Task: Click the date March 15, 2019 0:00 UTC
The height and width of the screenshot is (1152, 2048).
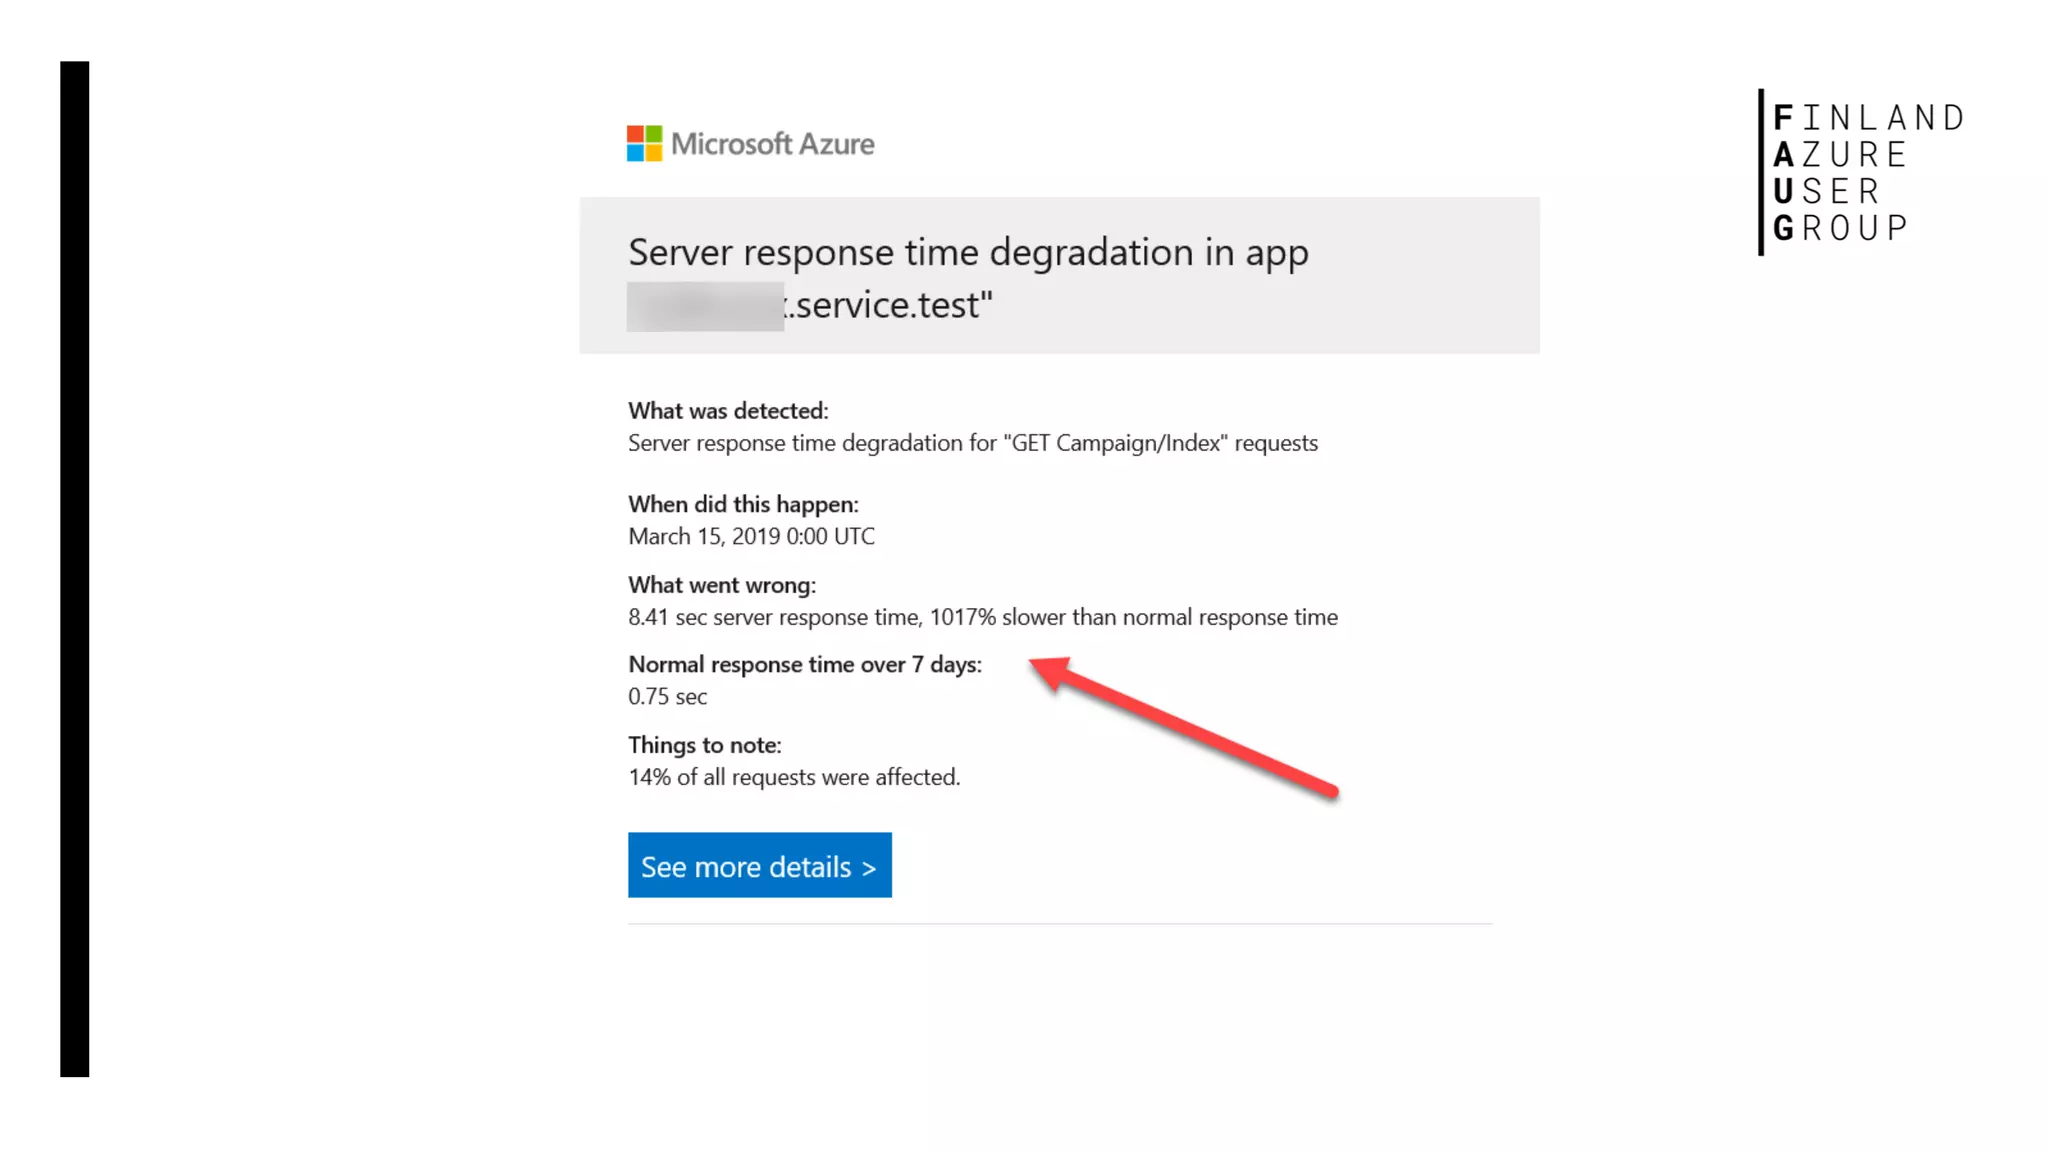Action: tap(751, 536)
